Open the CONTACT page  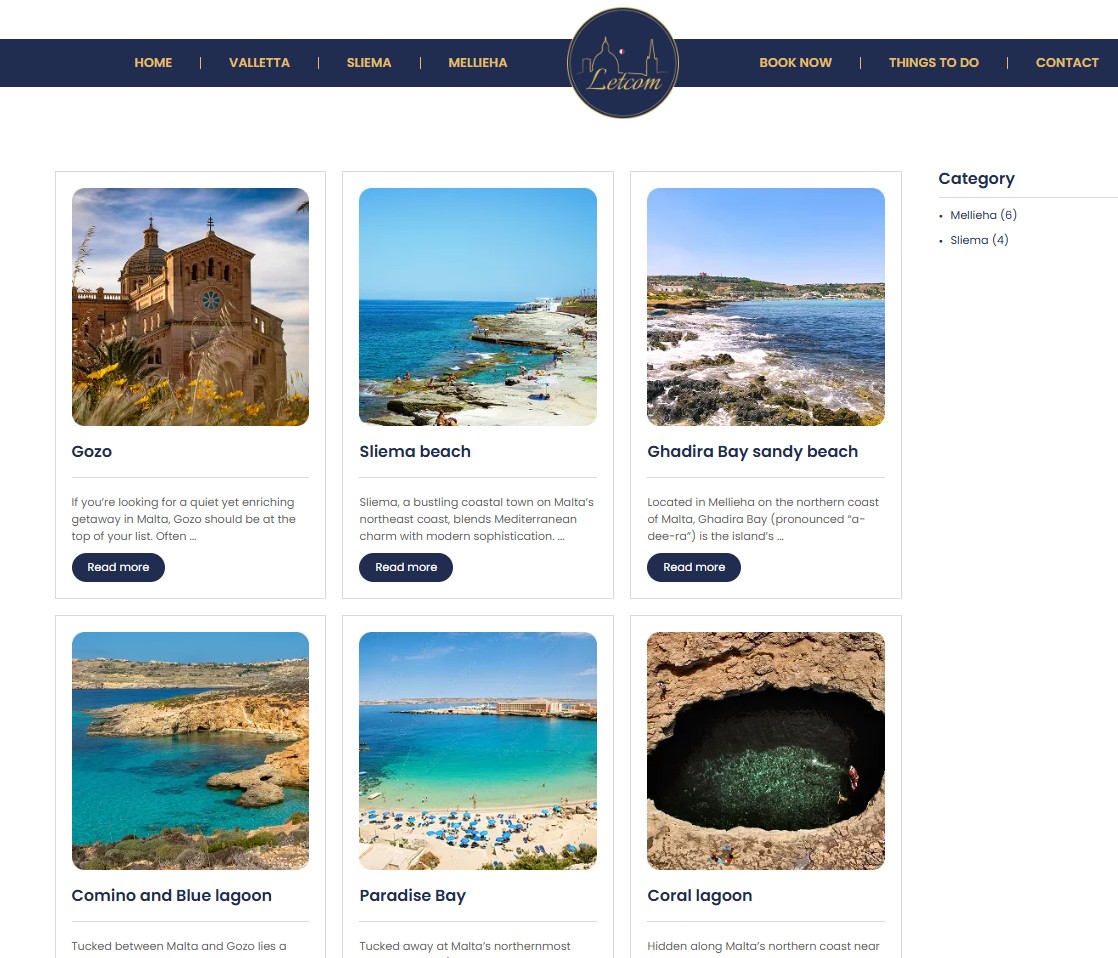(x=1067, y=62)
